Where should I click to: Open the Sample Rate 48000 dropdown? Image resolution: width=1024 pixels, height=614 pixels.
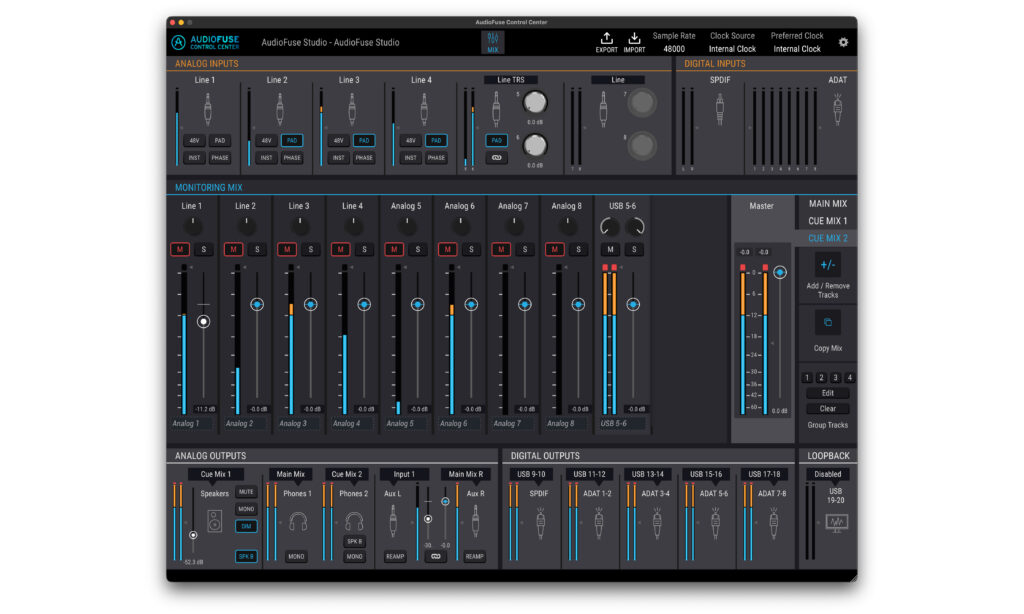click(674, 49)
